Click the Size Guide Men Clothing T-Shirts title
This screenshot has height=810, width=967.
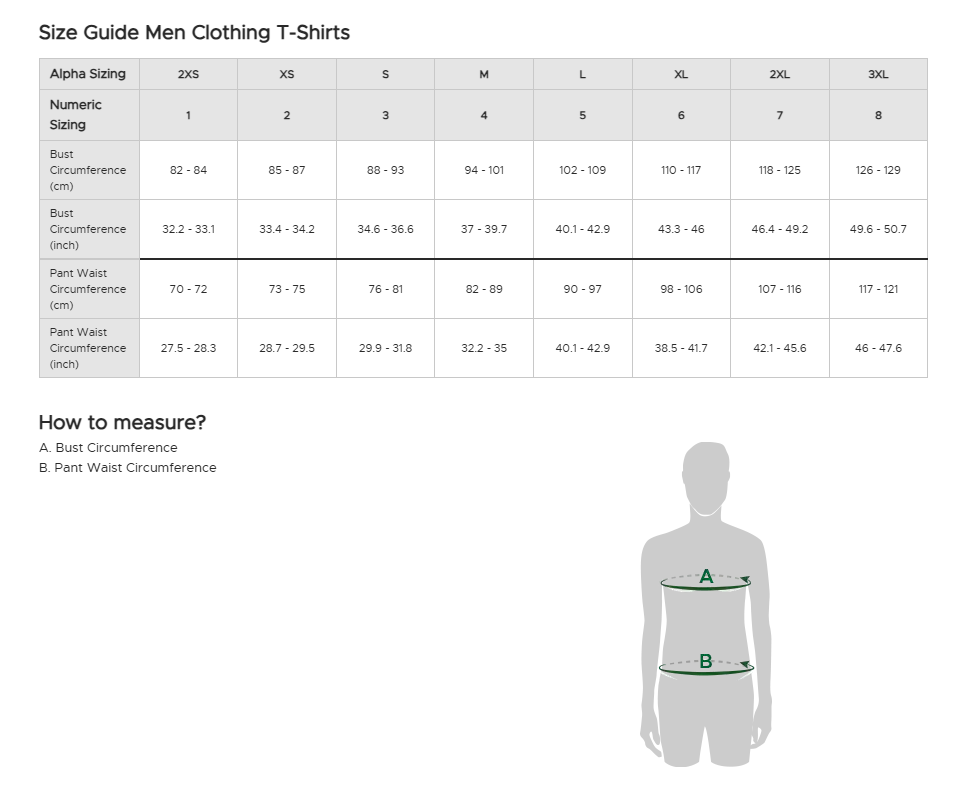click(x=194, y=33)
